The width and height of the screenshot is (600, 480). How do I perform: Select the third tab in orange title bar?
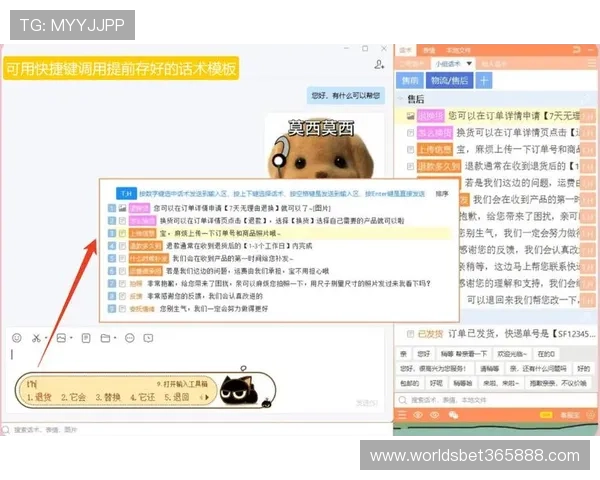pyautogui.click(x=458, y=50)
